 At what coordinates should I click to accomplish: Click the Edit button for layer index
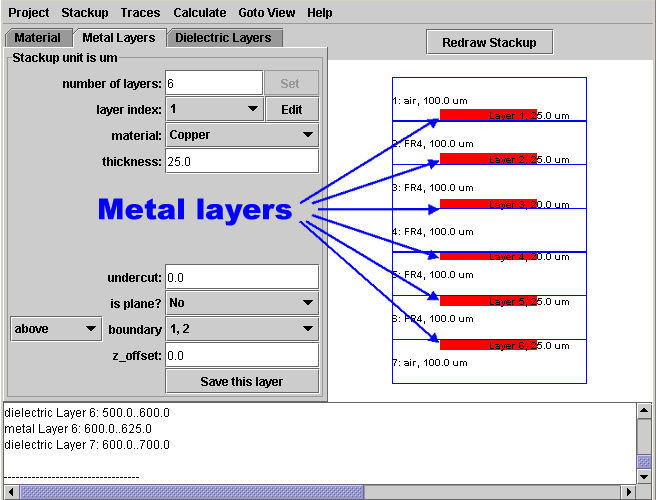coord(291,109)
